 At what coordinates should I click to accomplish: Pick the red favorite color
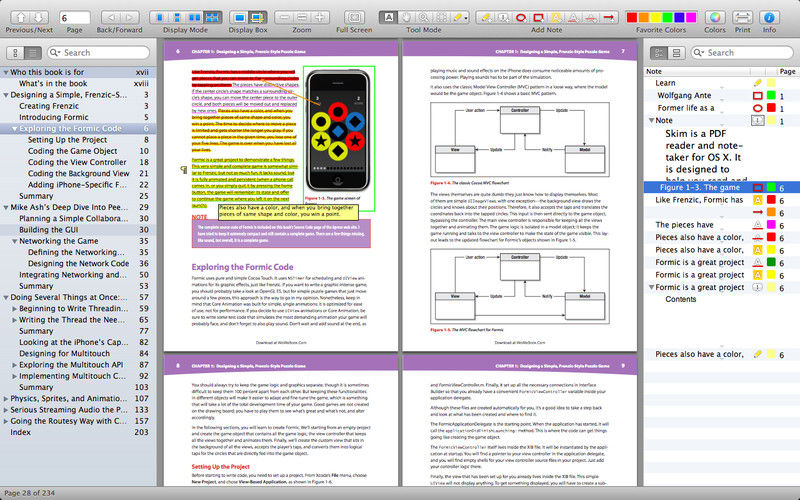632,17
